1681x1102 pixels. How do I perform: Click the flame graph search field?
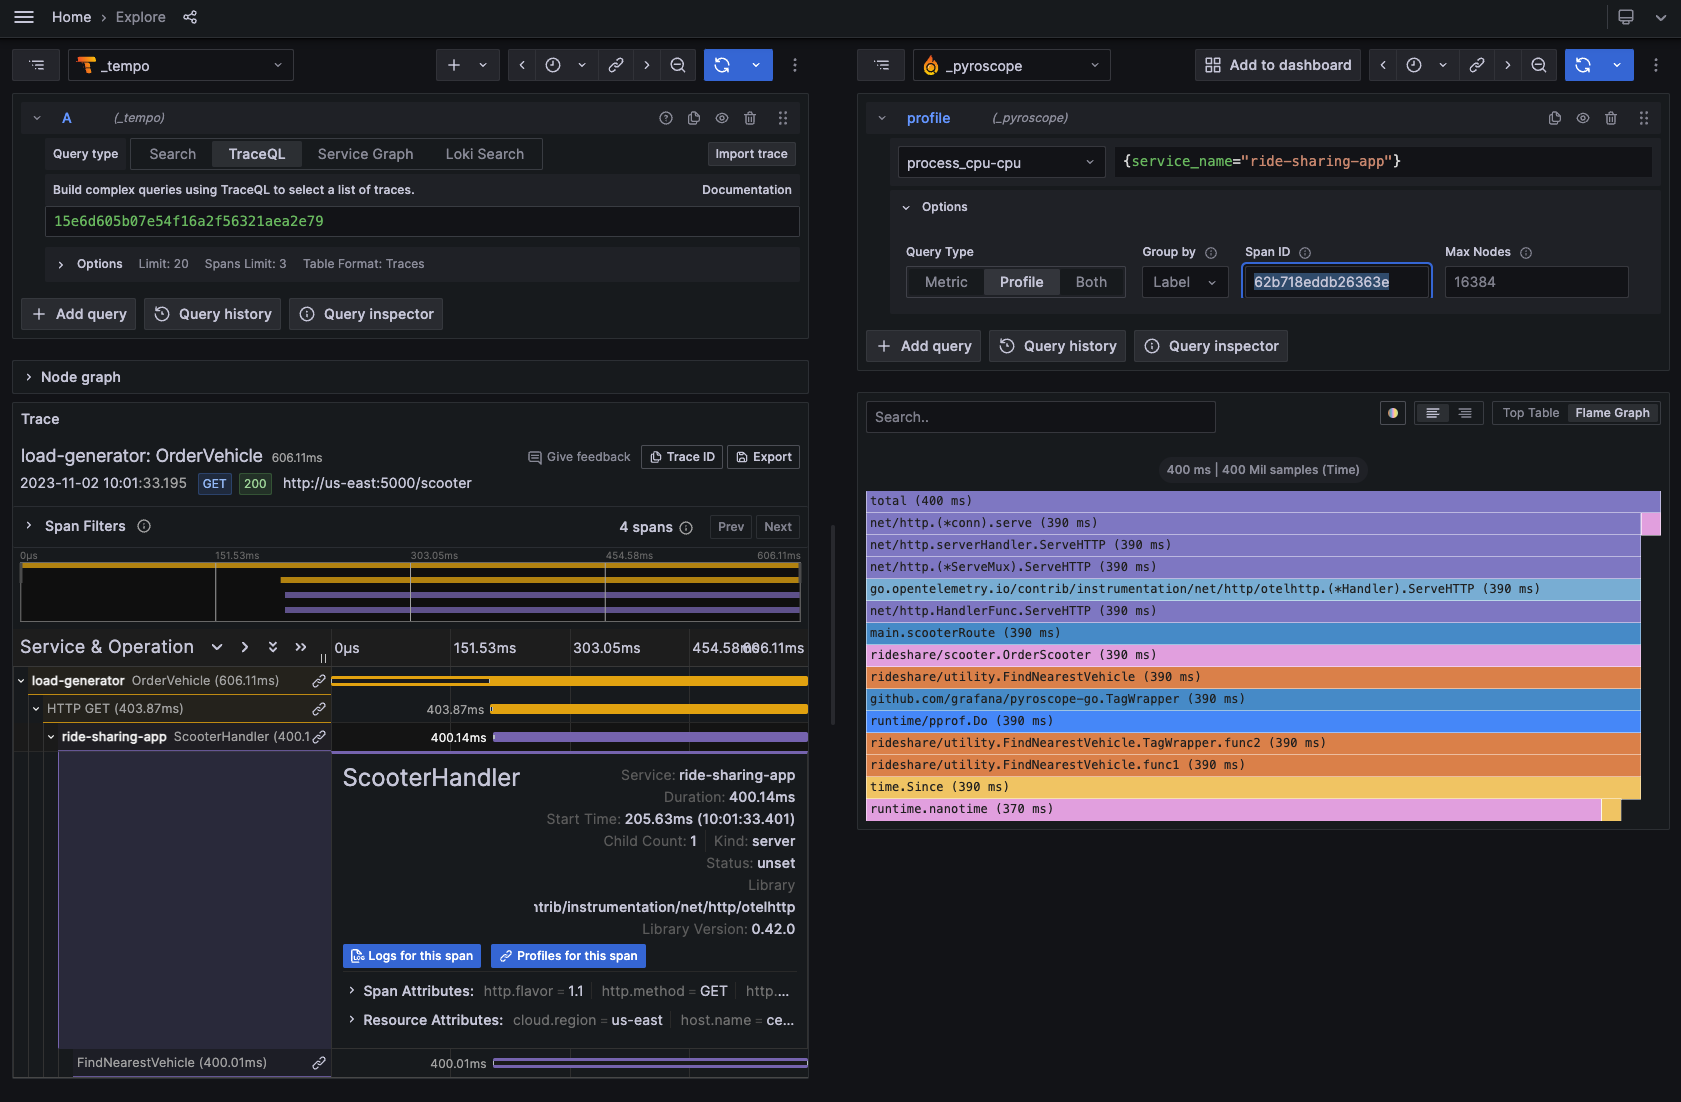click(x=1040, y=417)
